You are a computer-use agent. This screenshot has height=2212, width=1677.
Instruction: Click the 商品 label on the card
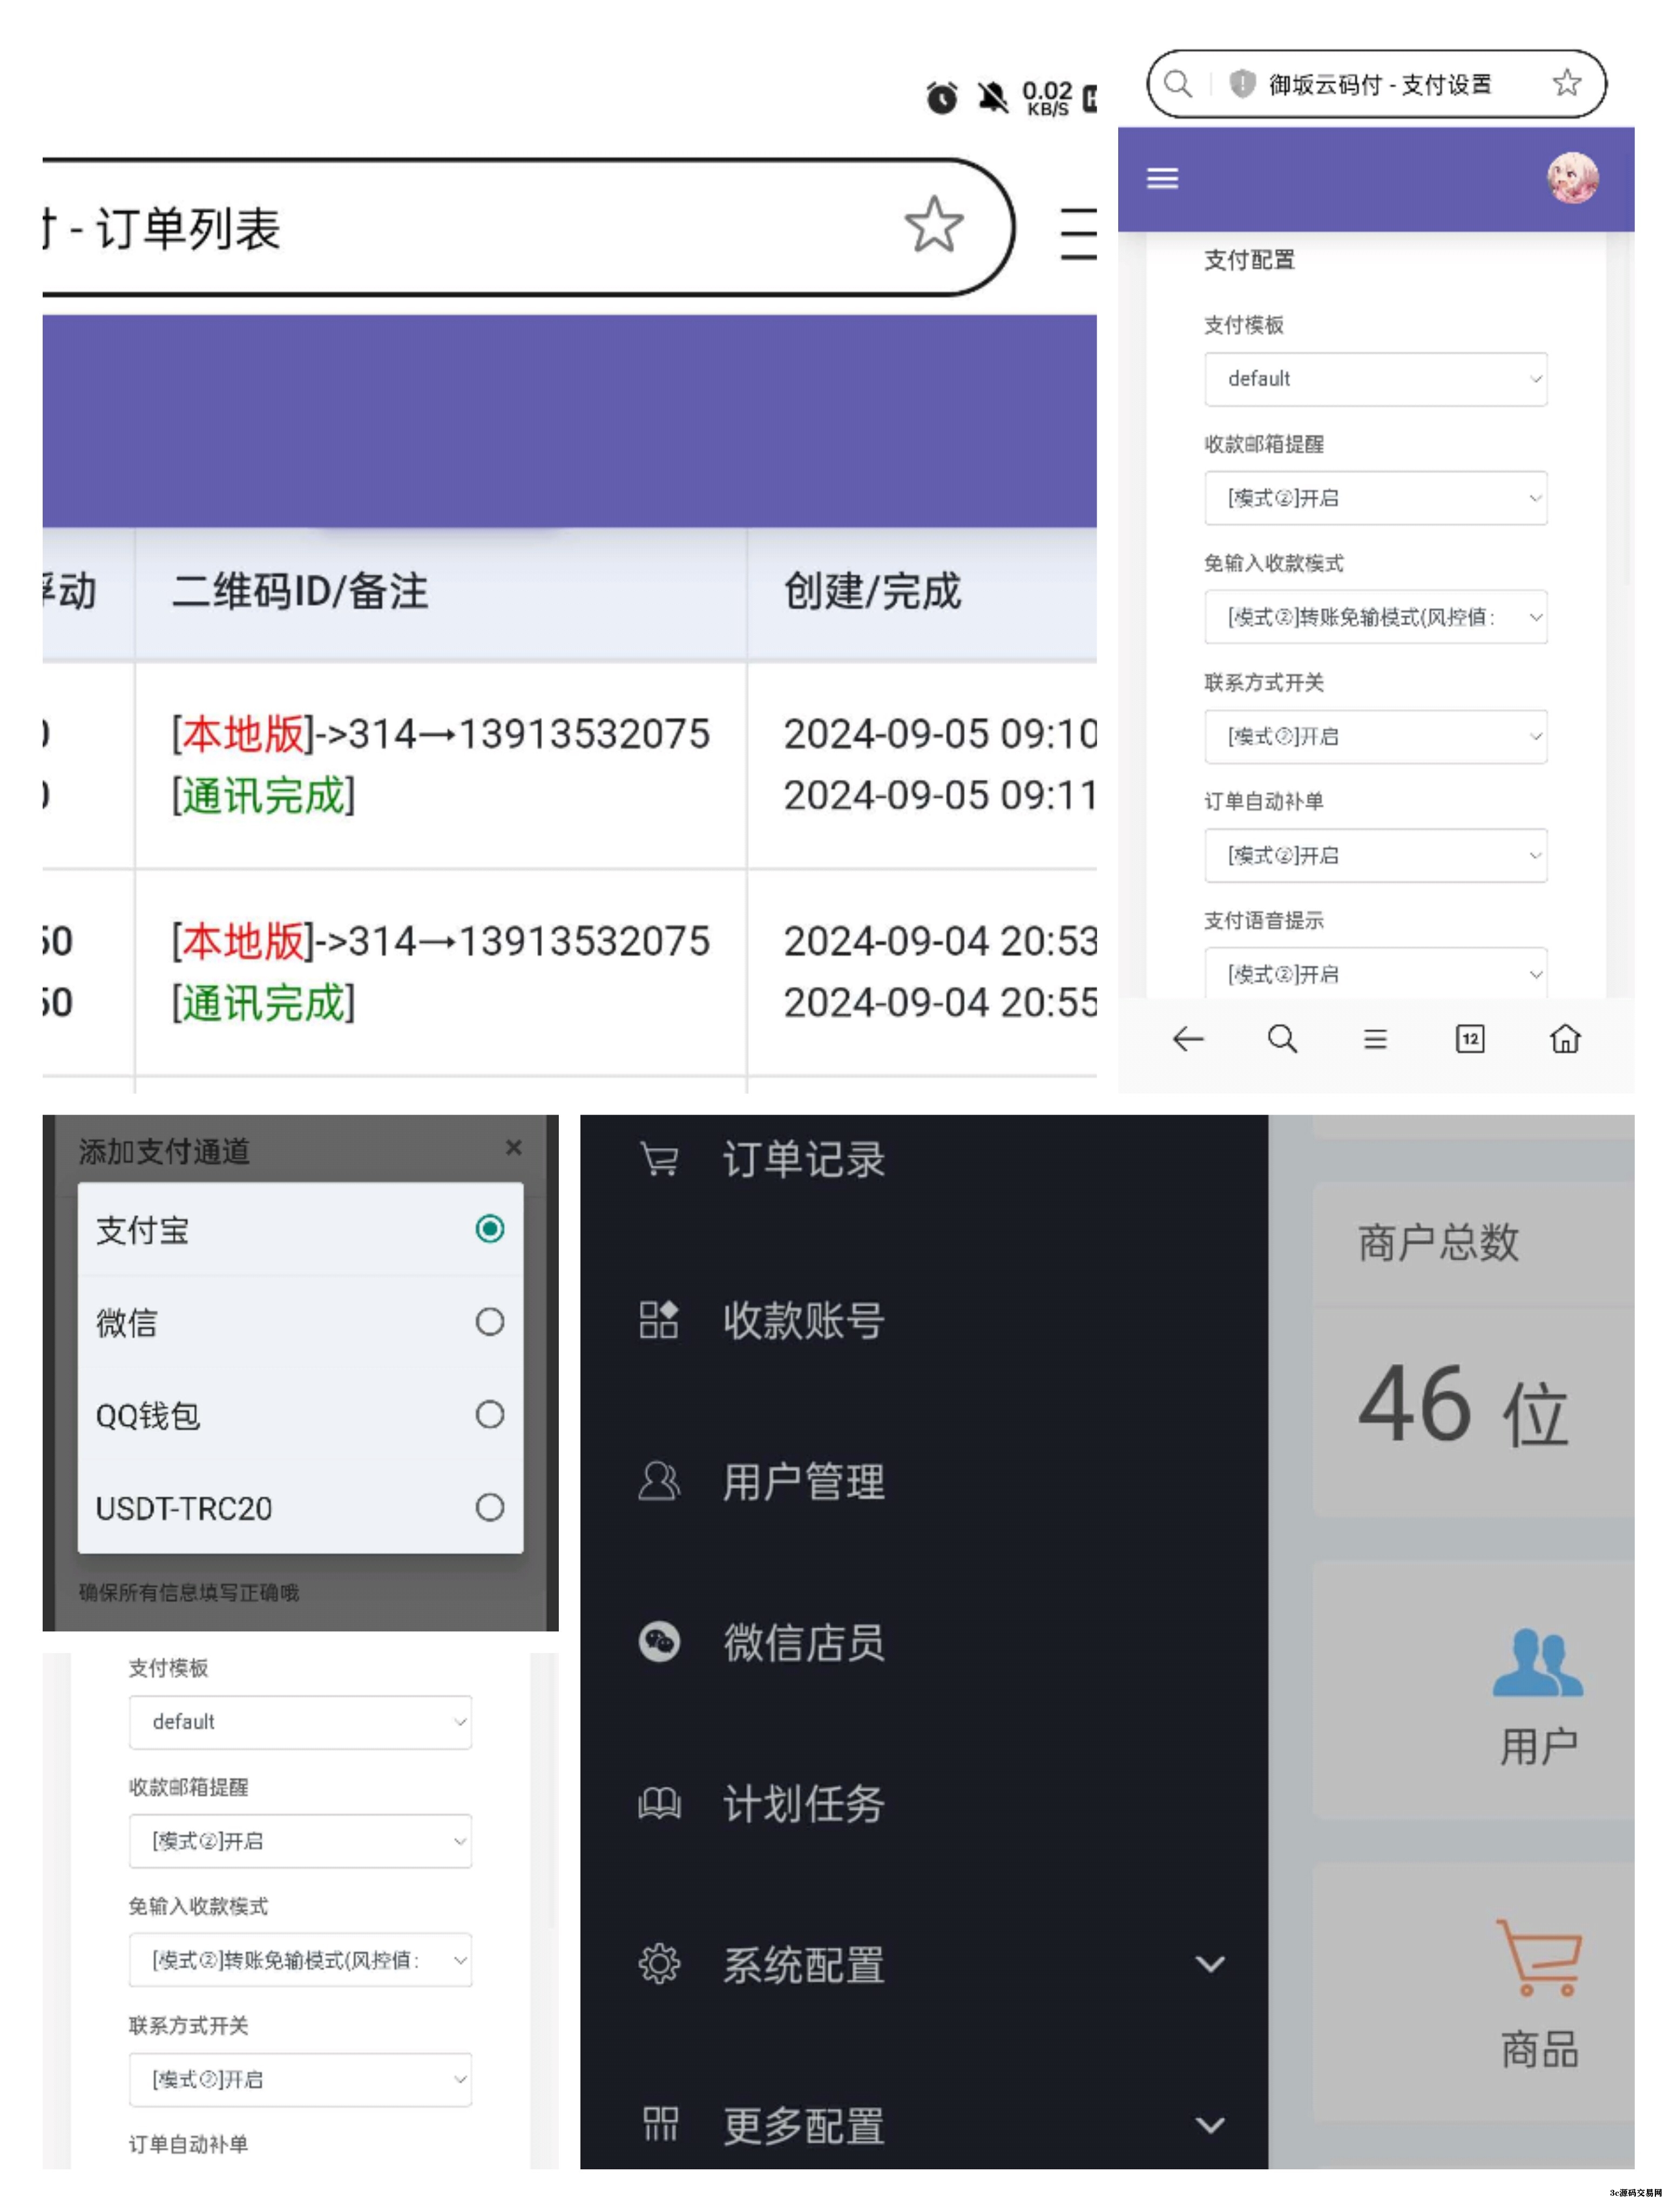[1539, 2049]
